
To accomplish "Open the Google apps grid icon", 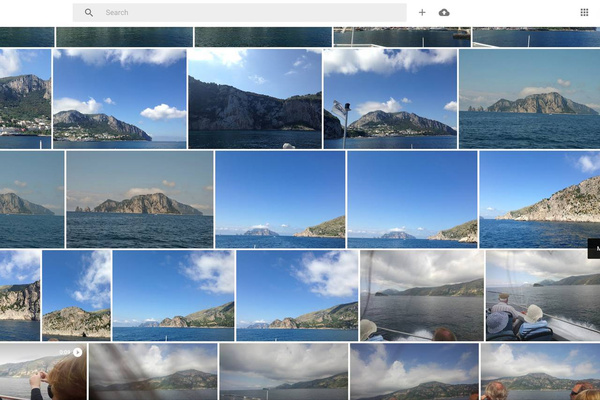I will [x=584, y=13].
